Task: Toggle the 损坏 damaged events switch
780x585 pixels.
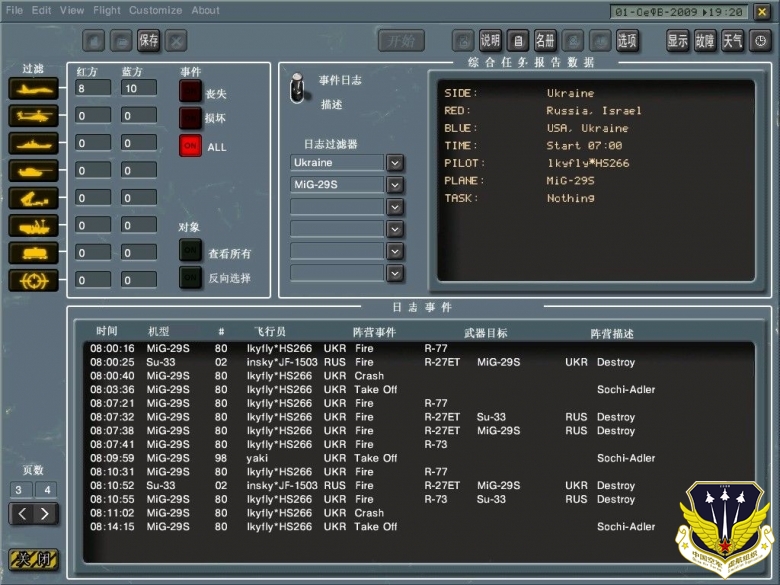Action: point(191,118)
